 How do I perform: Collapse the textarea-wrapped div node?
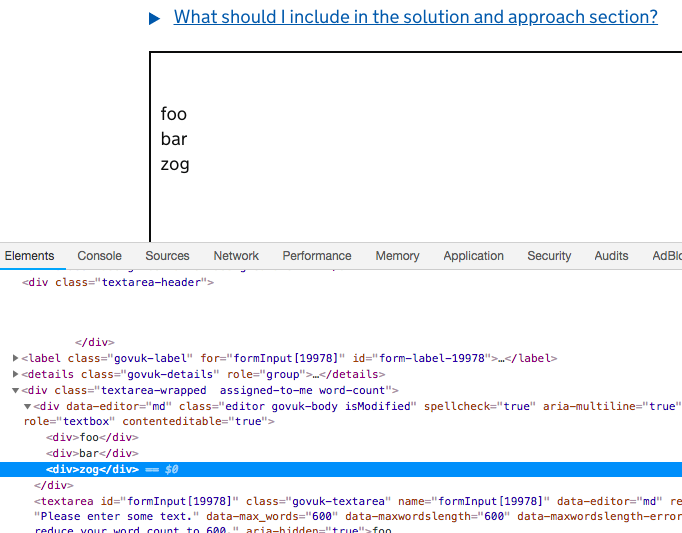tap(15, 390)
